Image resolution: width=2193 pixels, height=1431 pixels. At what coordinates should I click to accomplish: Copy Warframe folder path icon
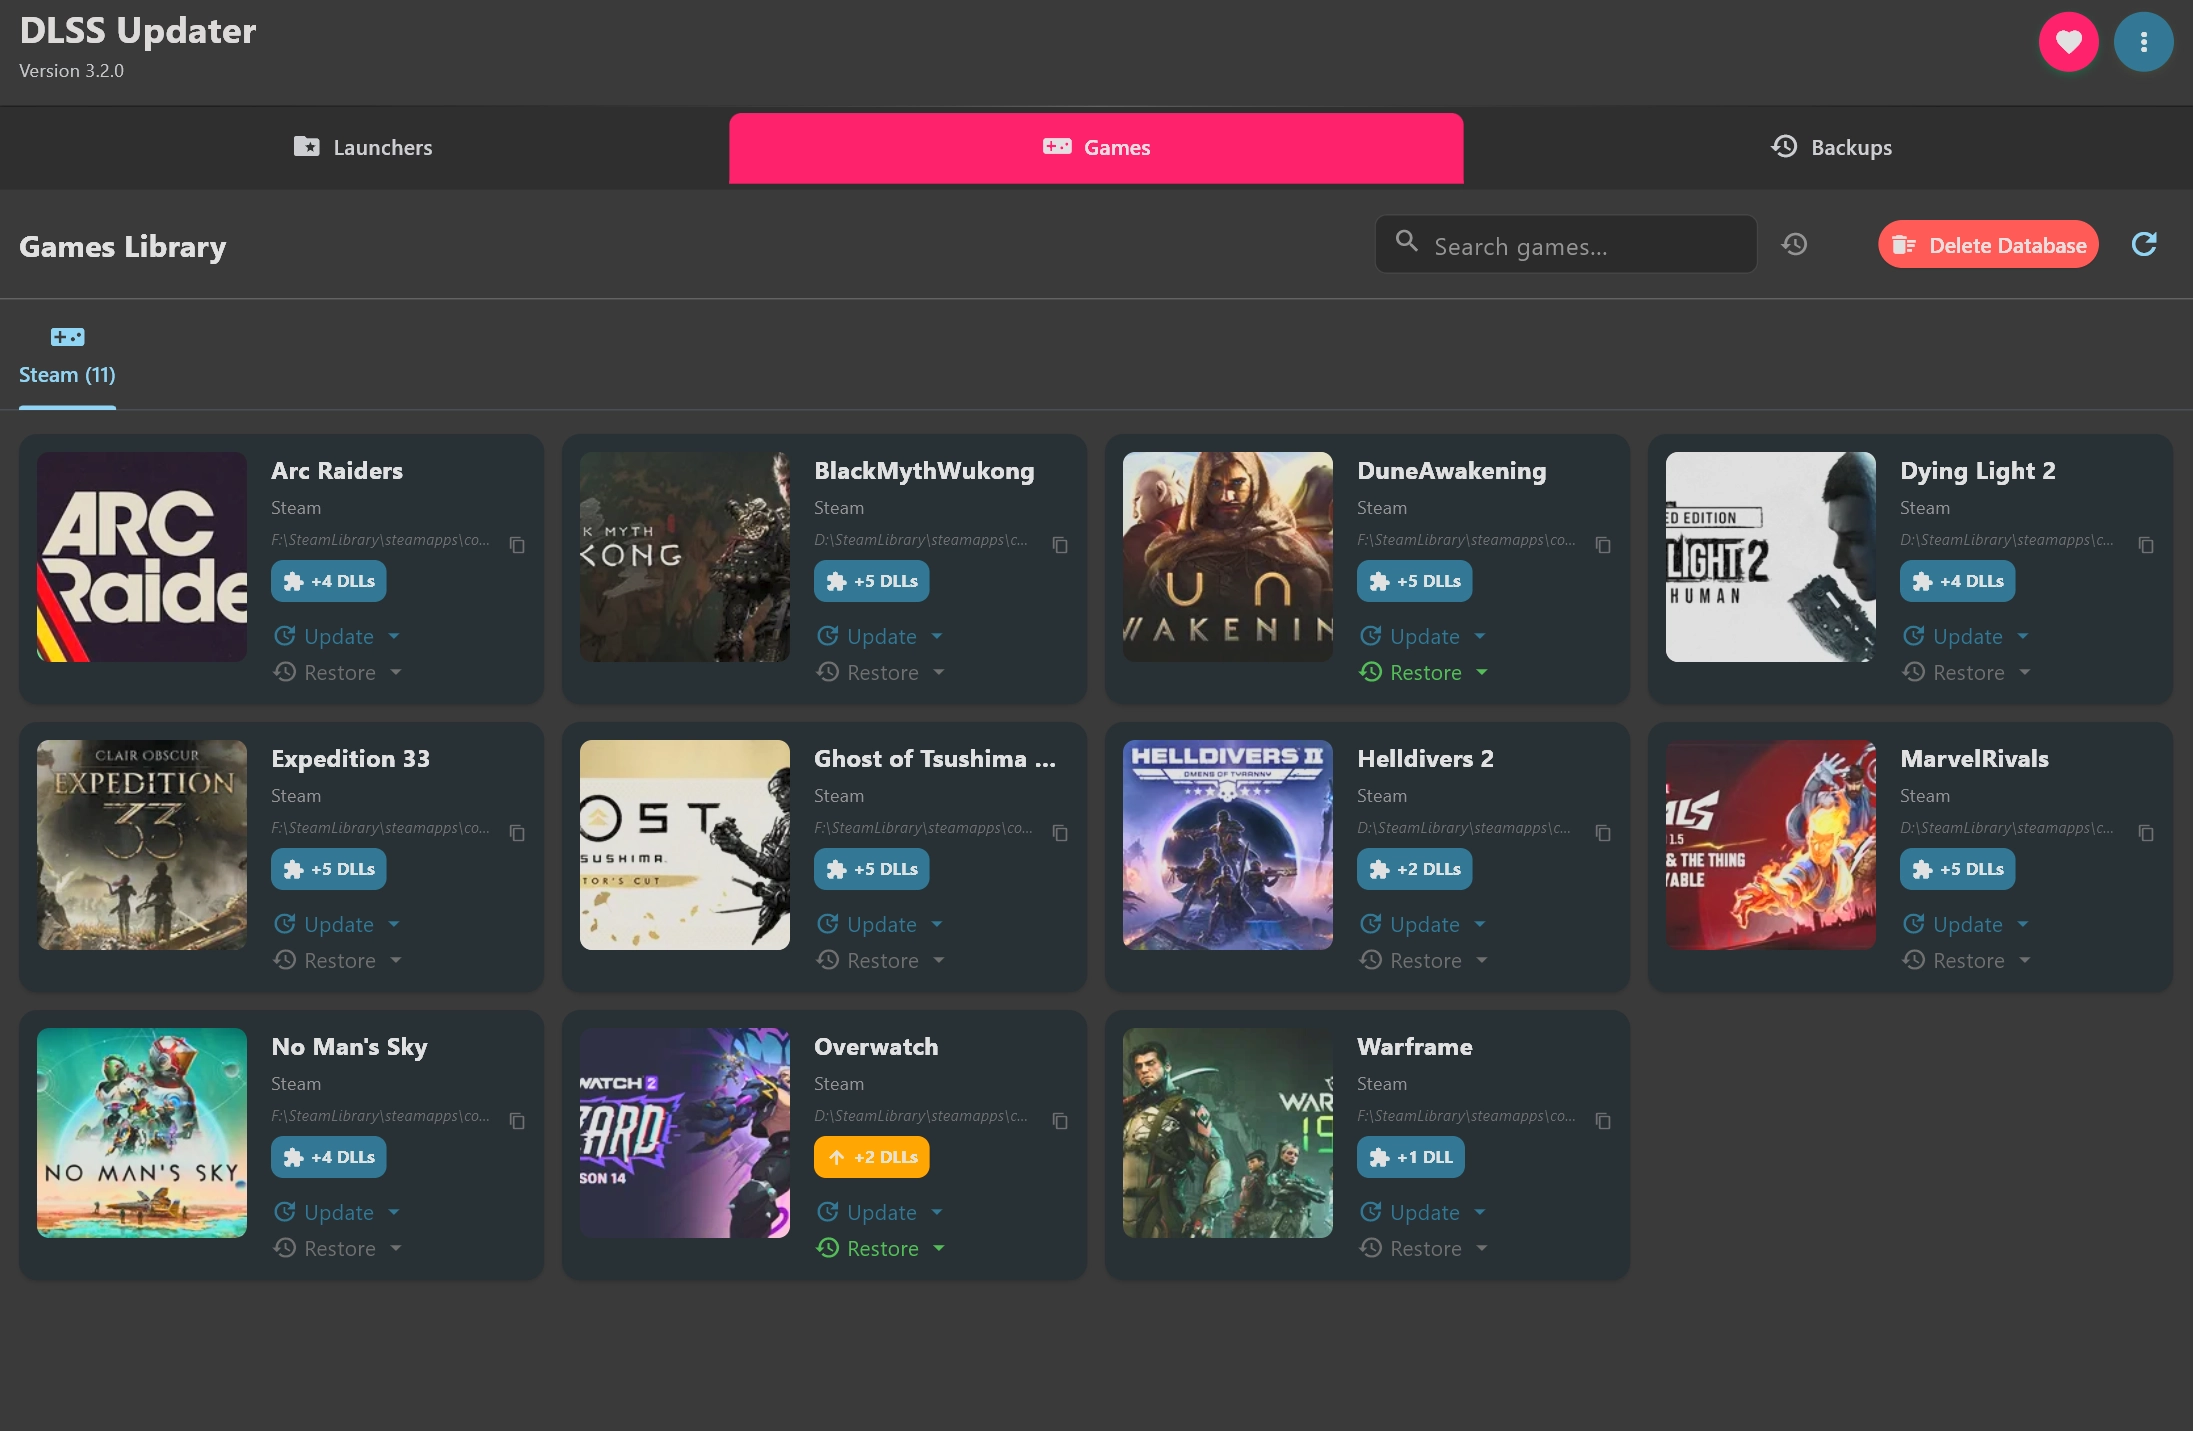[x=1603, y=1121]
